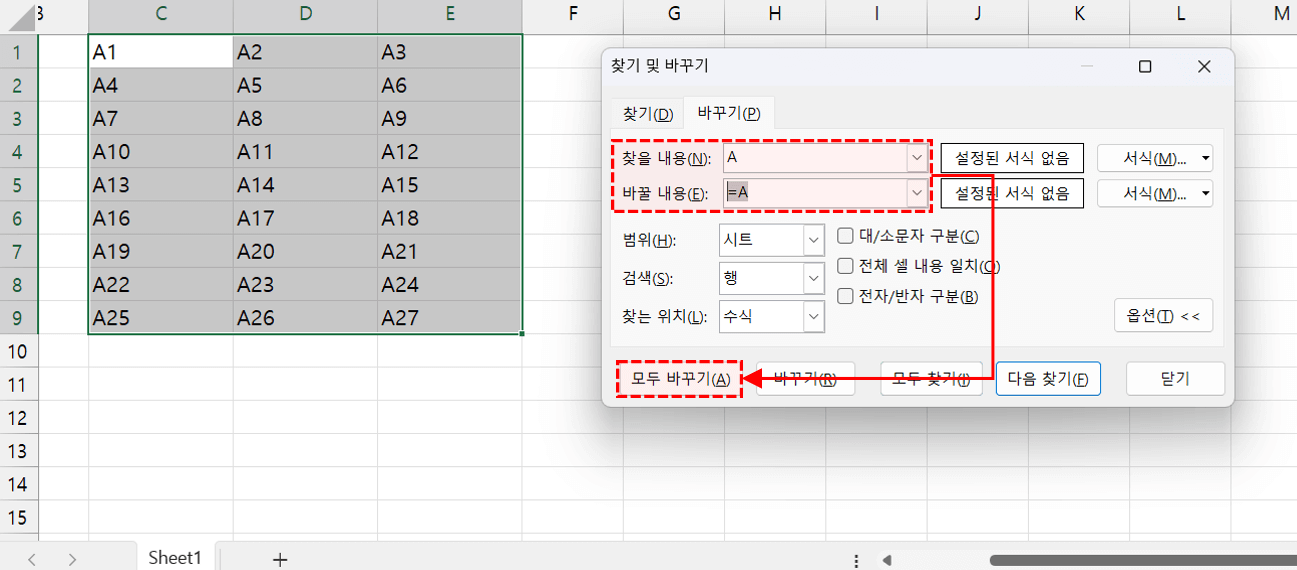Click the 다음 찾기(F) button

pos(1048,379)
